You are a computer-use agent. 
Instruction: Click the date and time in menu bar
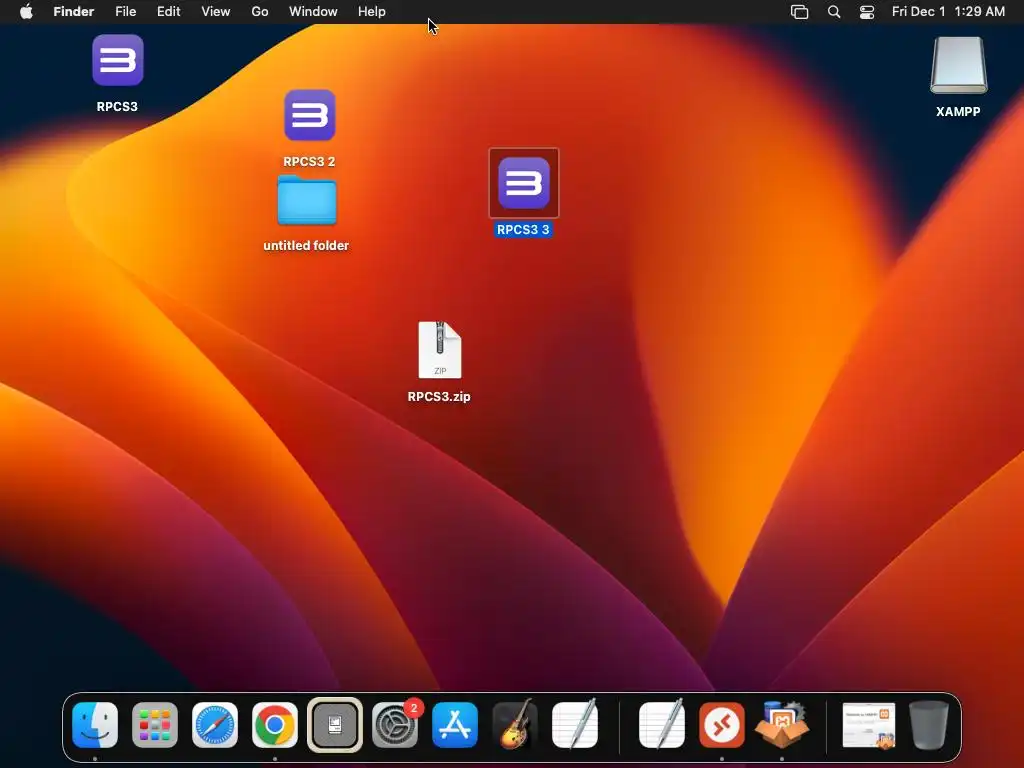pyautogui.click(x=948, y=12)
